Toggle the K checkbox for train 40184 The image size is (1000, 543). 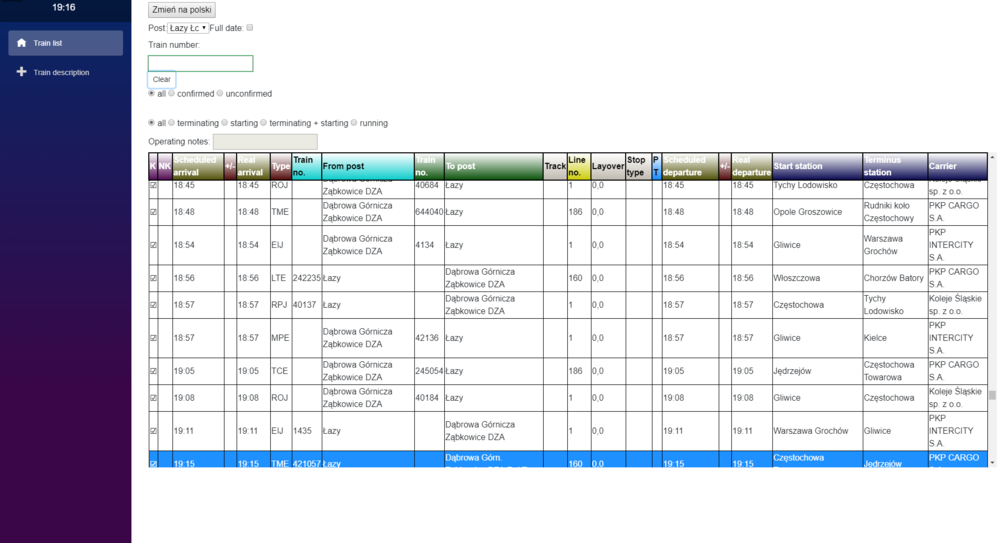coord(153,398)
